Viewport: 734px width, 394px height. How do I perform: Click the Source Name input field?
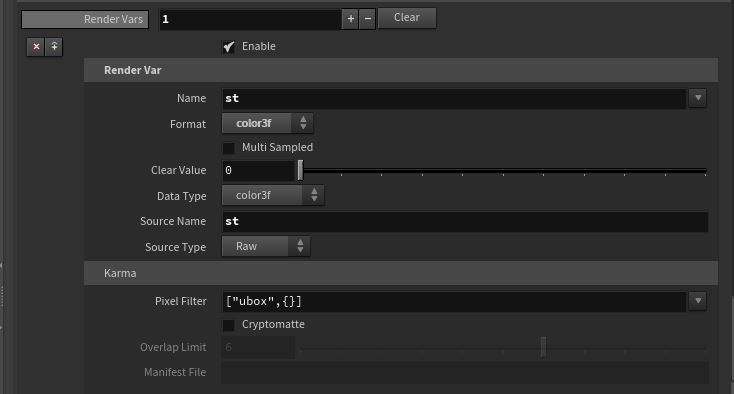[x=465, y=221]
